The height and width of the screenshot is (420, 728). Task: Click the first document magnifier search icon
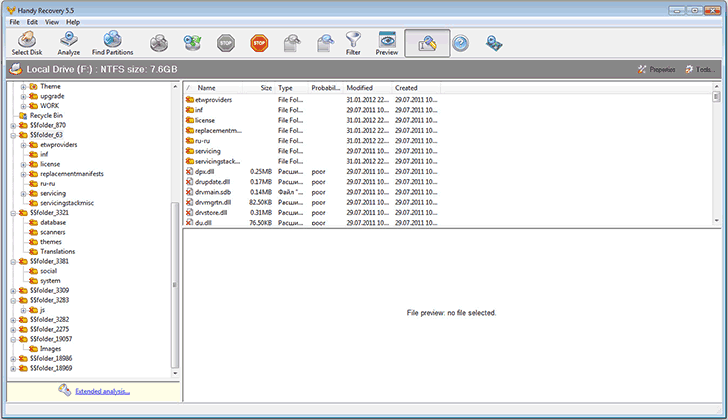click(x=292, y=43)
